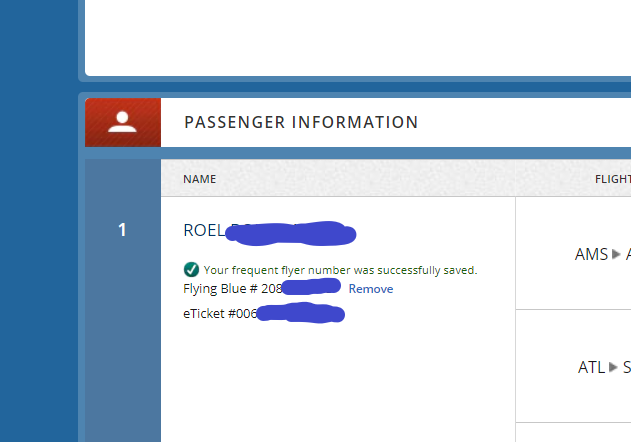Image resolution: width=631 pixels, height=442 pixels.
Task: Click the frequent flyer saved confirmation message
Action: pos(340,270)
